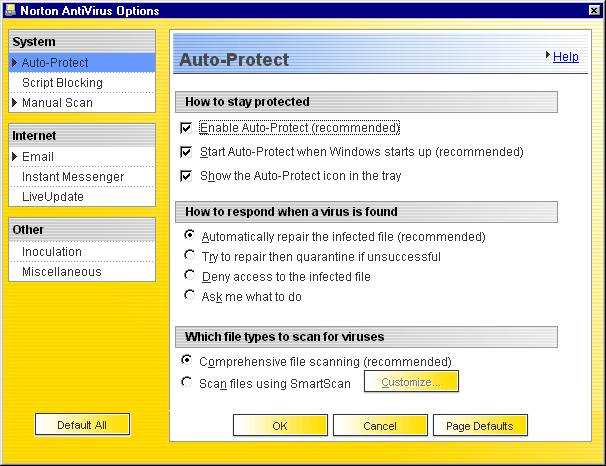The width and height of the screenshot is (606, 466).
Task: Select Deny access to the infected file
Action: pyautogui.click(x=188, y=276)
